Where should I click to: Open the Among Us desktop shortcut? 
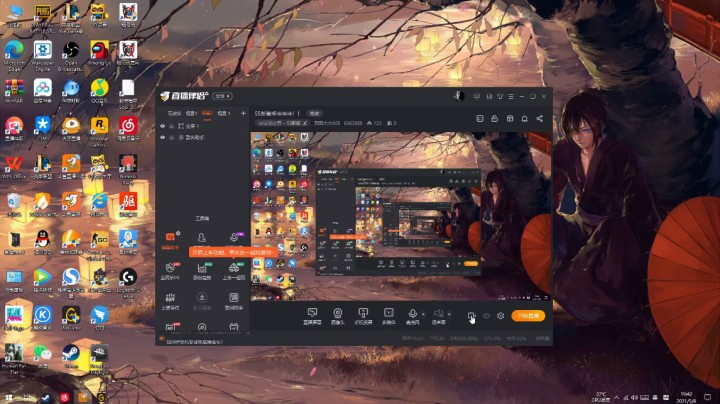99,53
